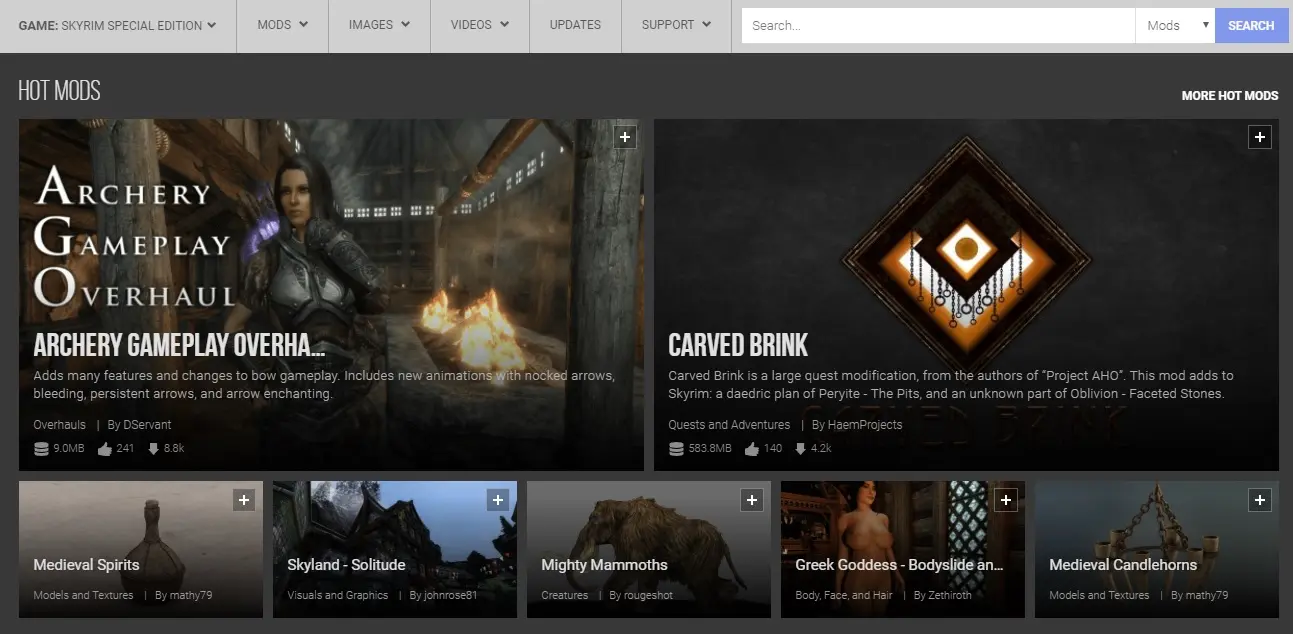Click the plus icon on Skyland - Solitude card
The width and height of the screenshot is (1293, 634).
point(498,499)
